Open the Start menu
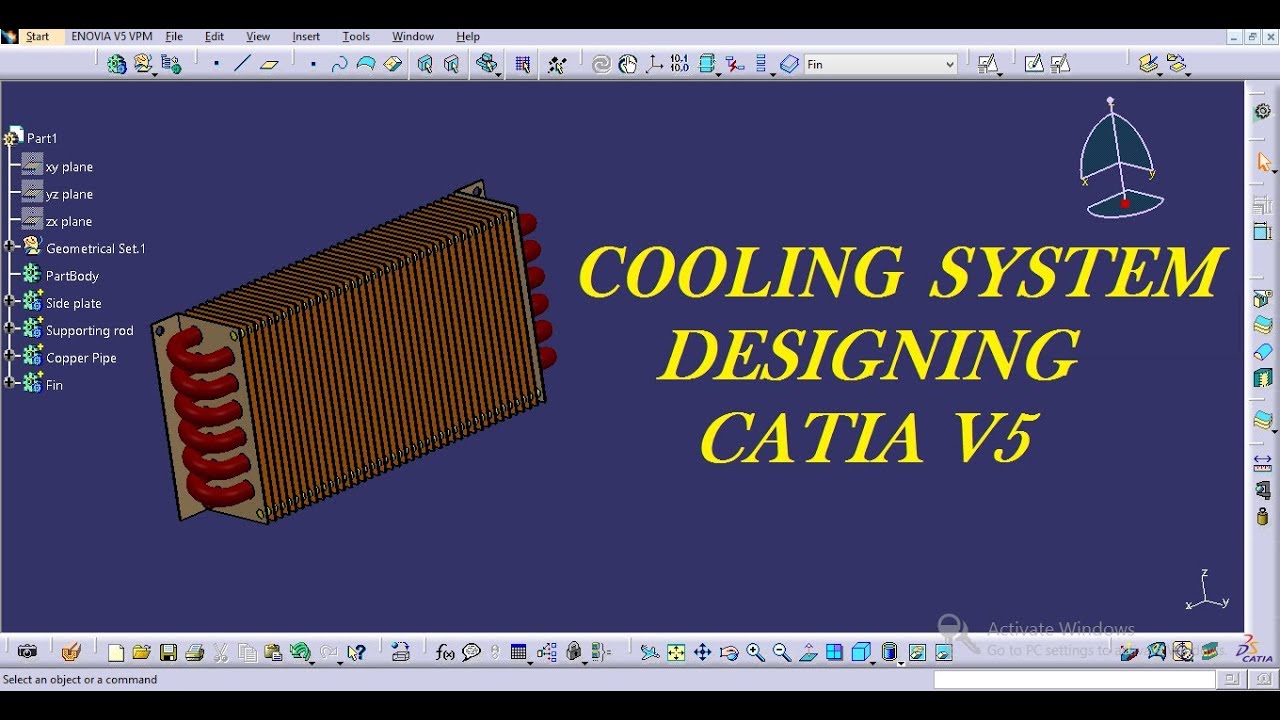Viewport: 1280px width, 720px height. coord(37,37)
